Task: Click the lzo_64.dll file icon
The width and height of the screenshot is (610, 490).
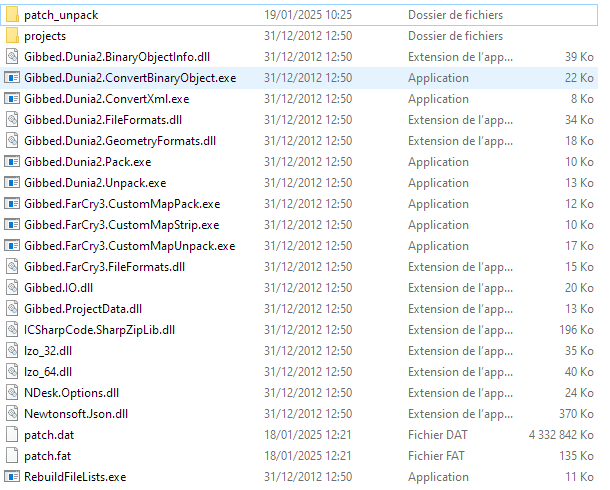Action: click(x=12, y=372)
